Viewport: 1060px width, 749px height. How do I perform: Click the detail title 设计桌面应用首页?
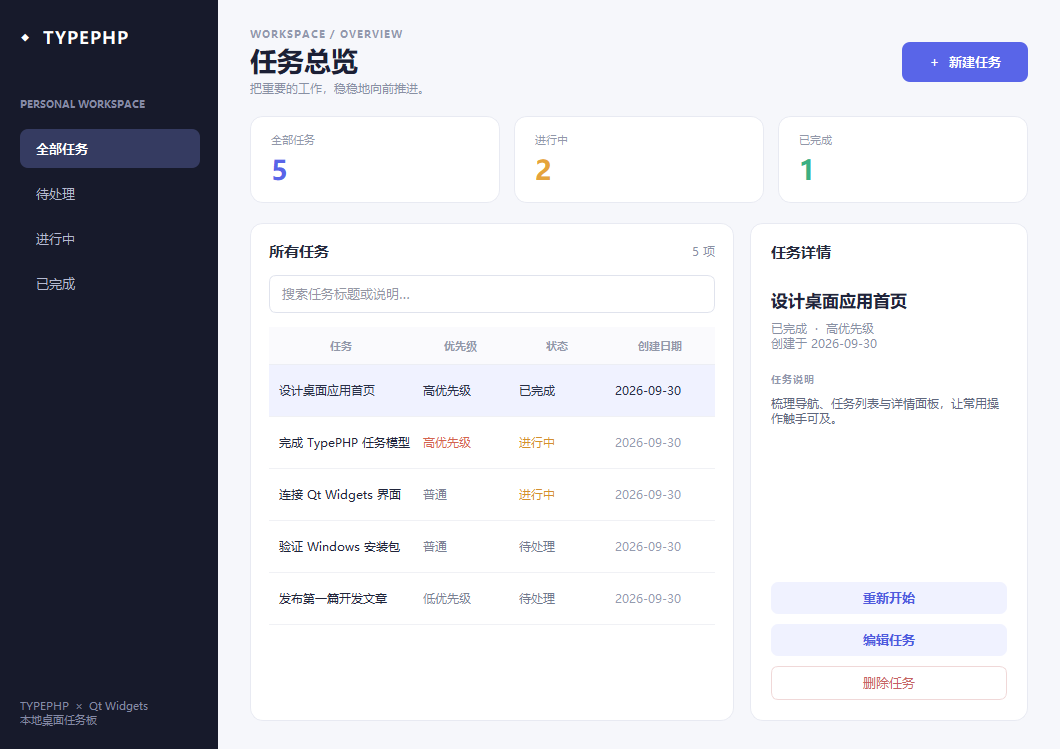pyautogui.click(x=839, y=301)
